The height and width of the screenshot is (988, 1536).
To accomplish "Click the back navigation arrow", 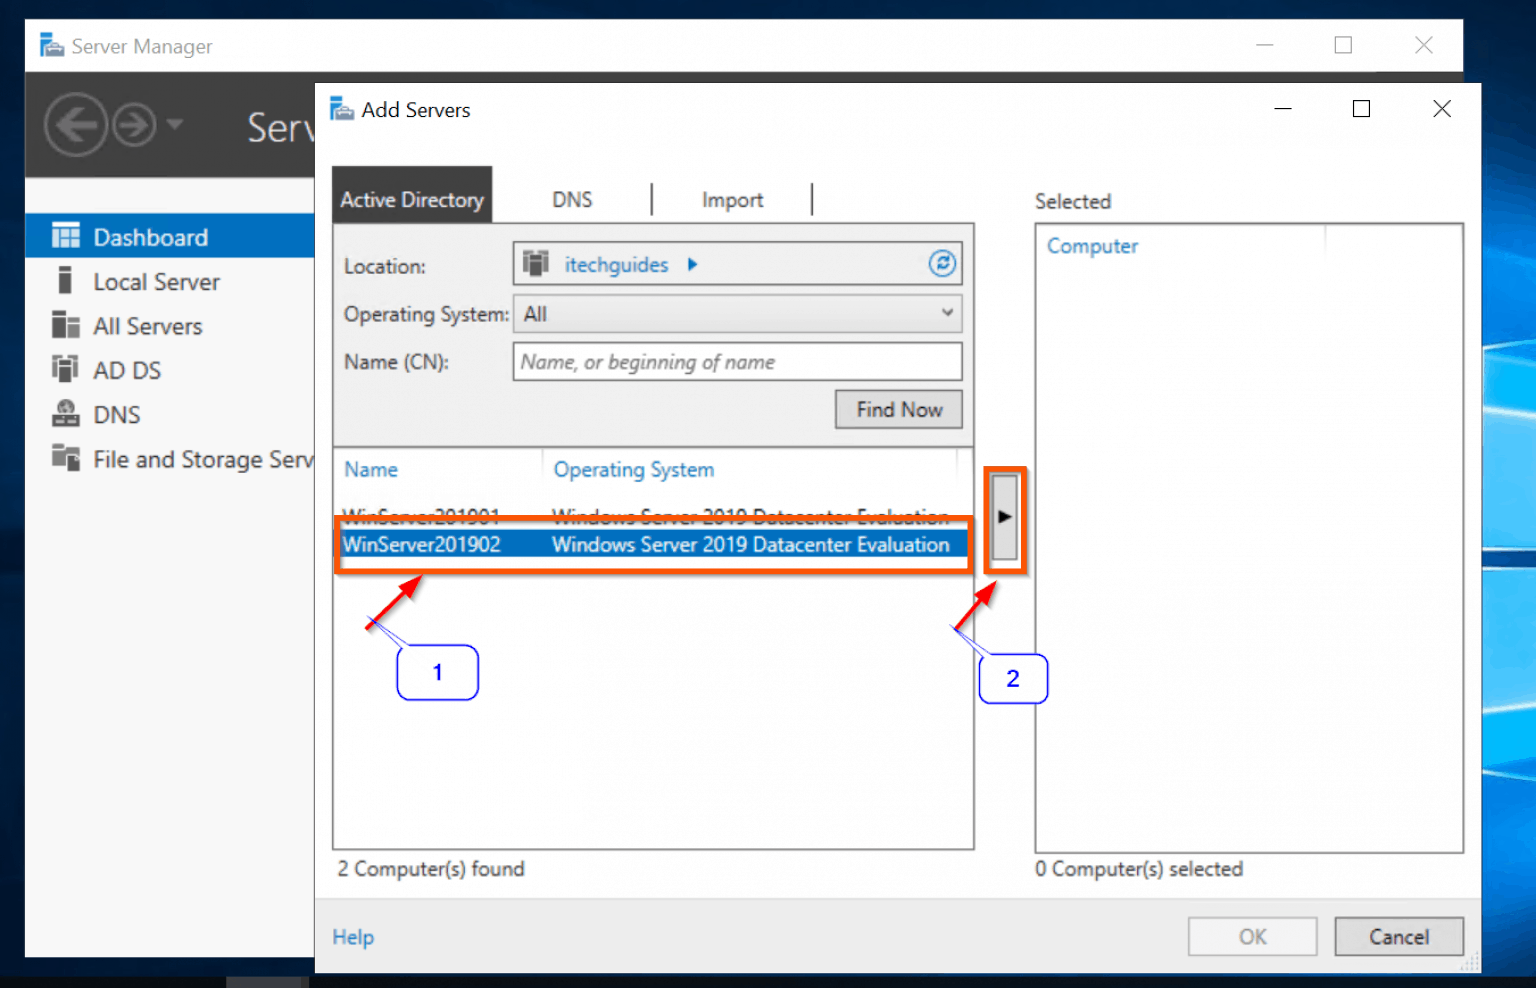I will pyautogui.click(x=75, y=124).
